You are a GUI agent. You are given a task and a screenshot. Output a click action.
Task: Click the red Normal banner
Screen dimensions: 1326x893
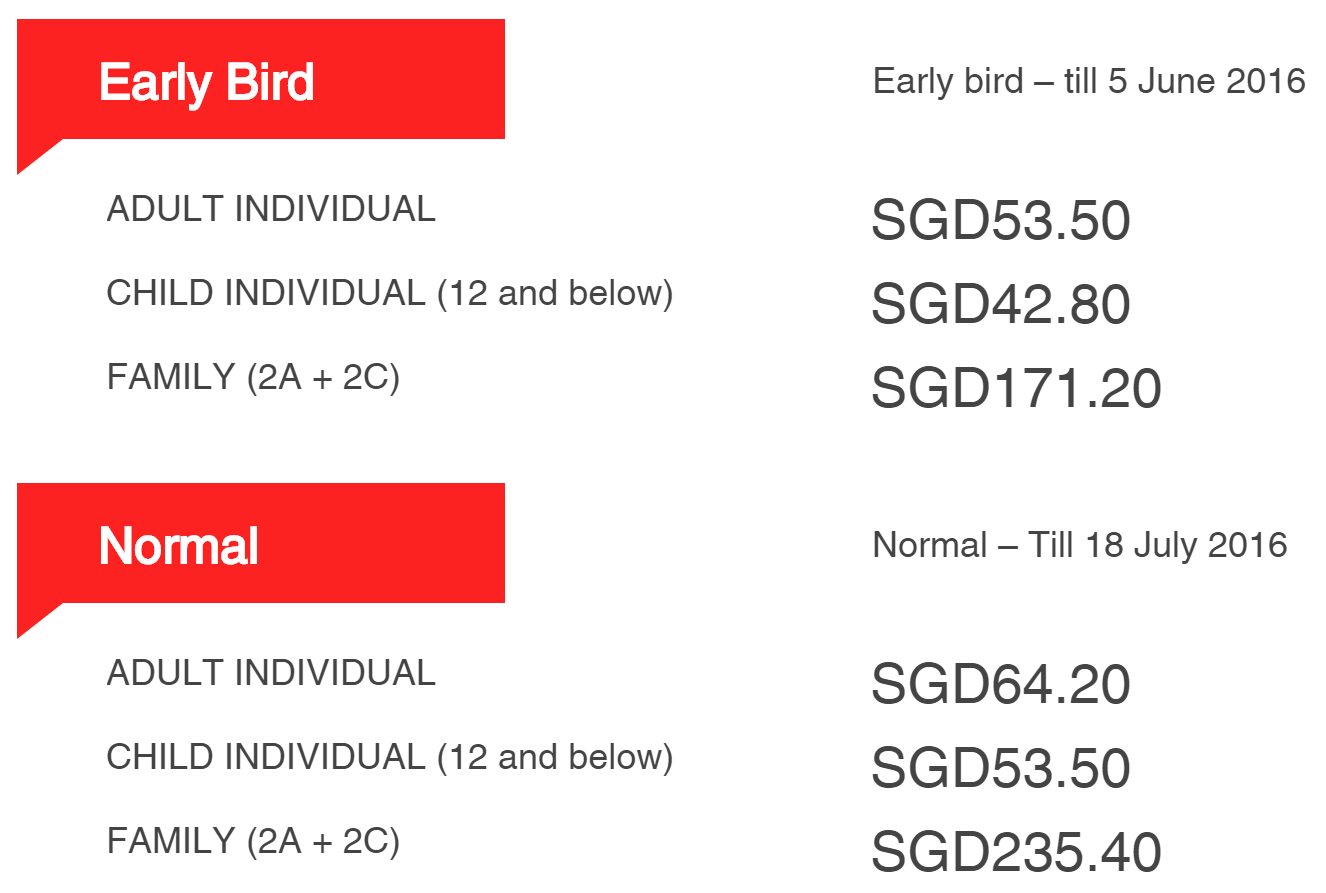tap(260, 544)
